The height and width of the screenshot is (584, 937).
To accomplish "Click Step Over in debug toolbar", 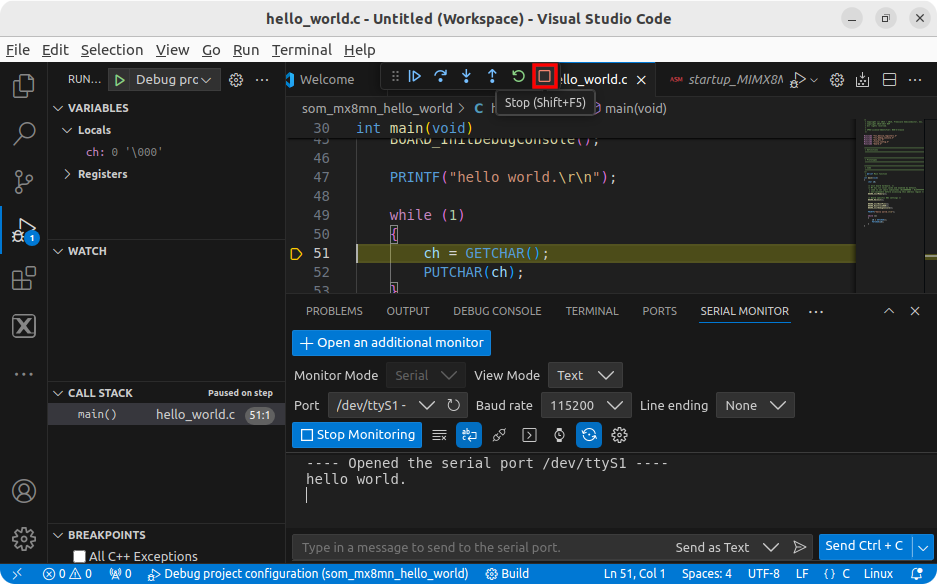I will [x=440, y=76].
